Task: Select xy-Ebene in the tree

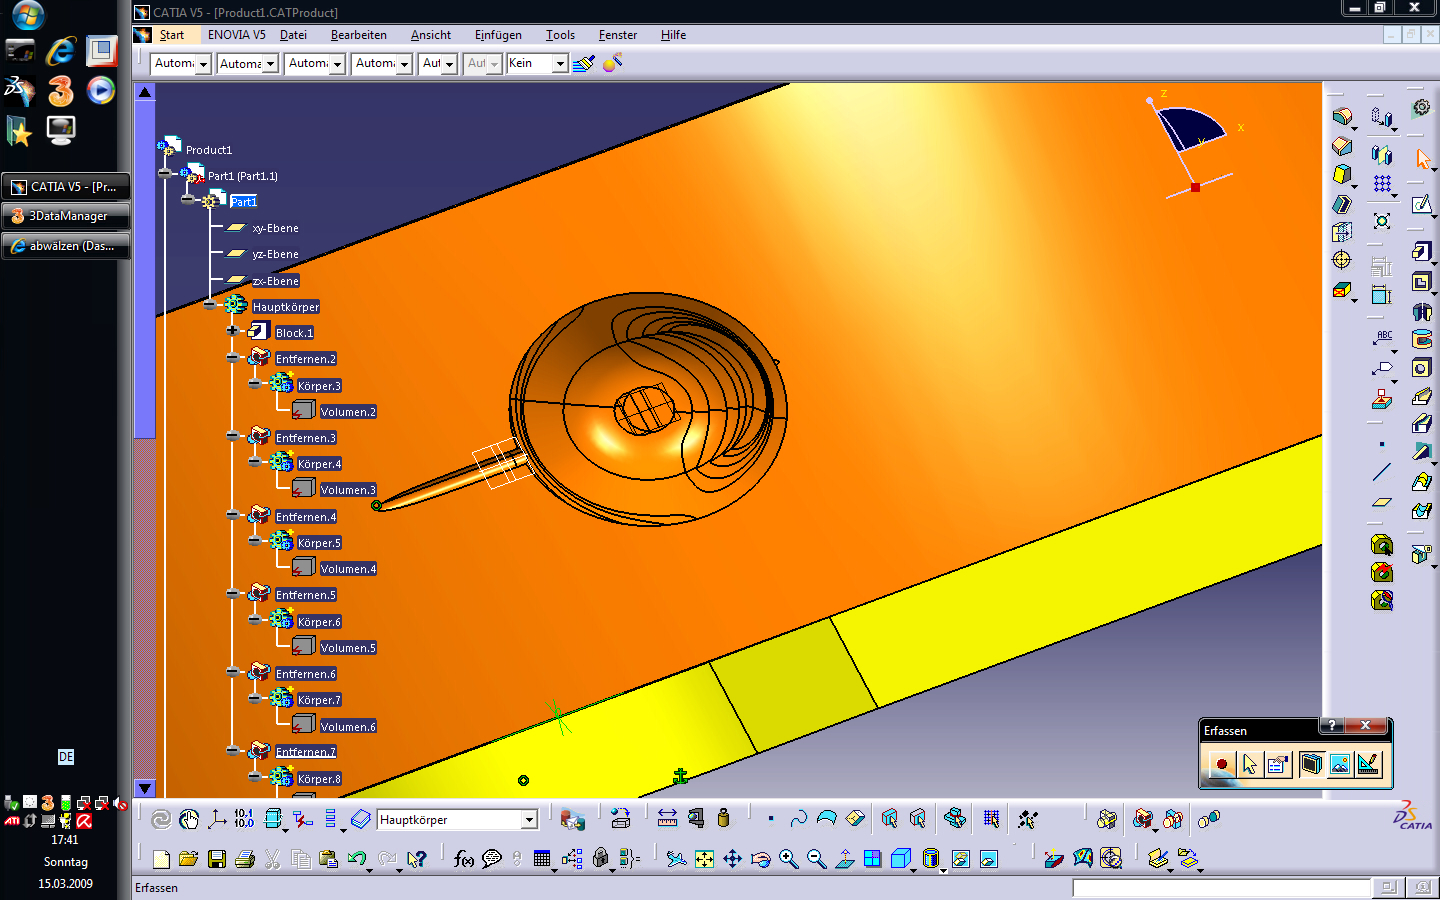Action: [275, 228]
